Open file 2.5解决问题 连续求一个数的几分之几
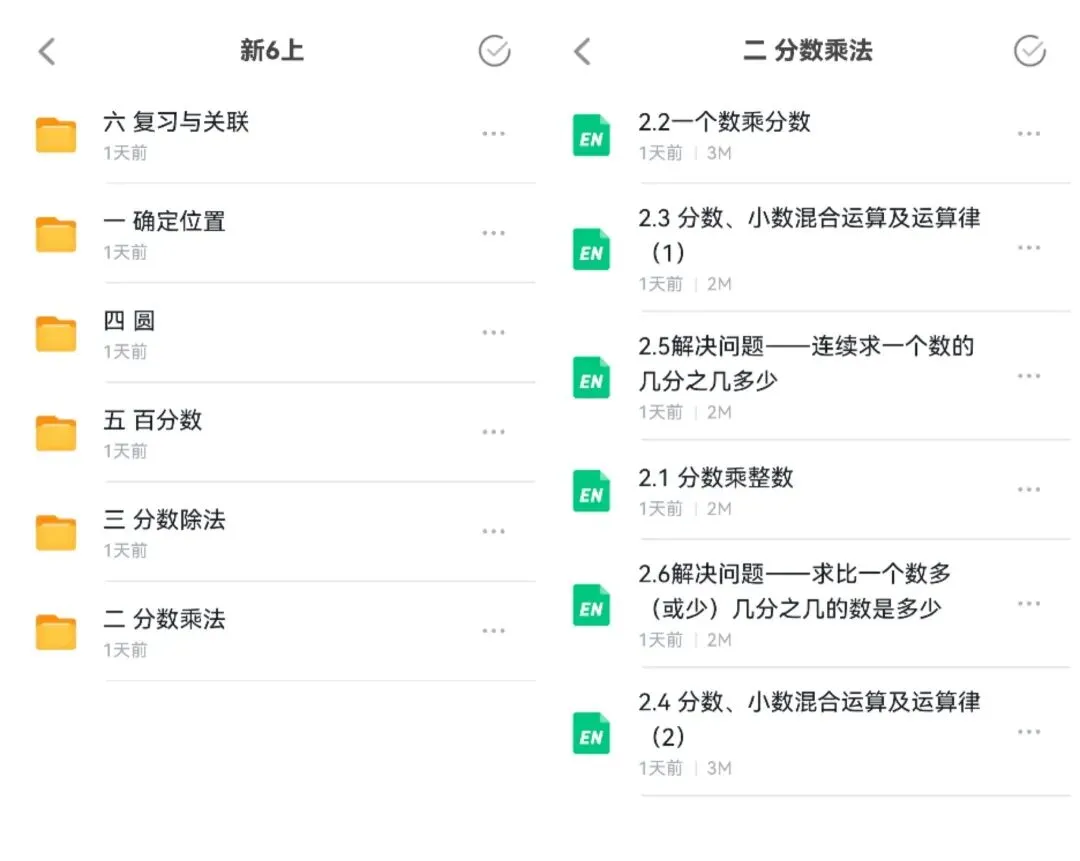 820,377
